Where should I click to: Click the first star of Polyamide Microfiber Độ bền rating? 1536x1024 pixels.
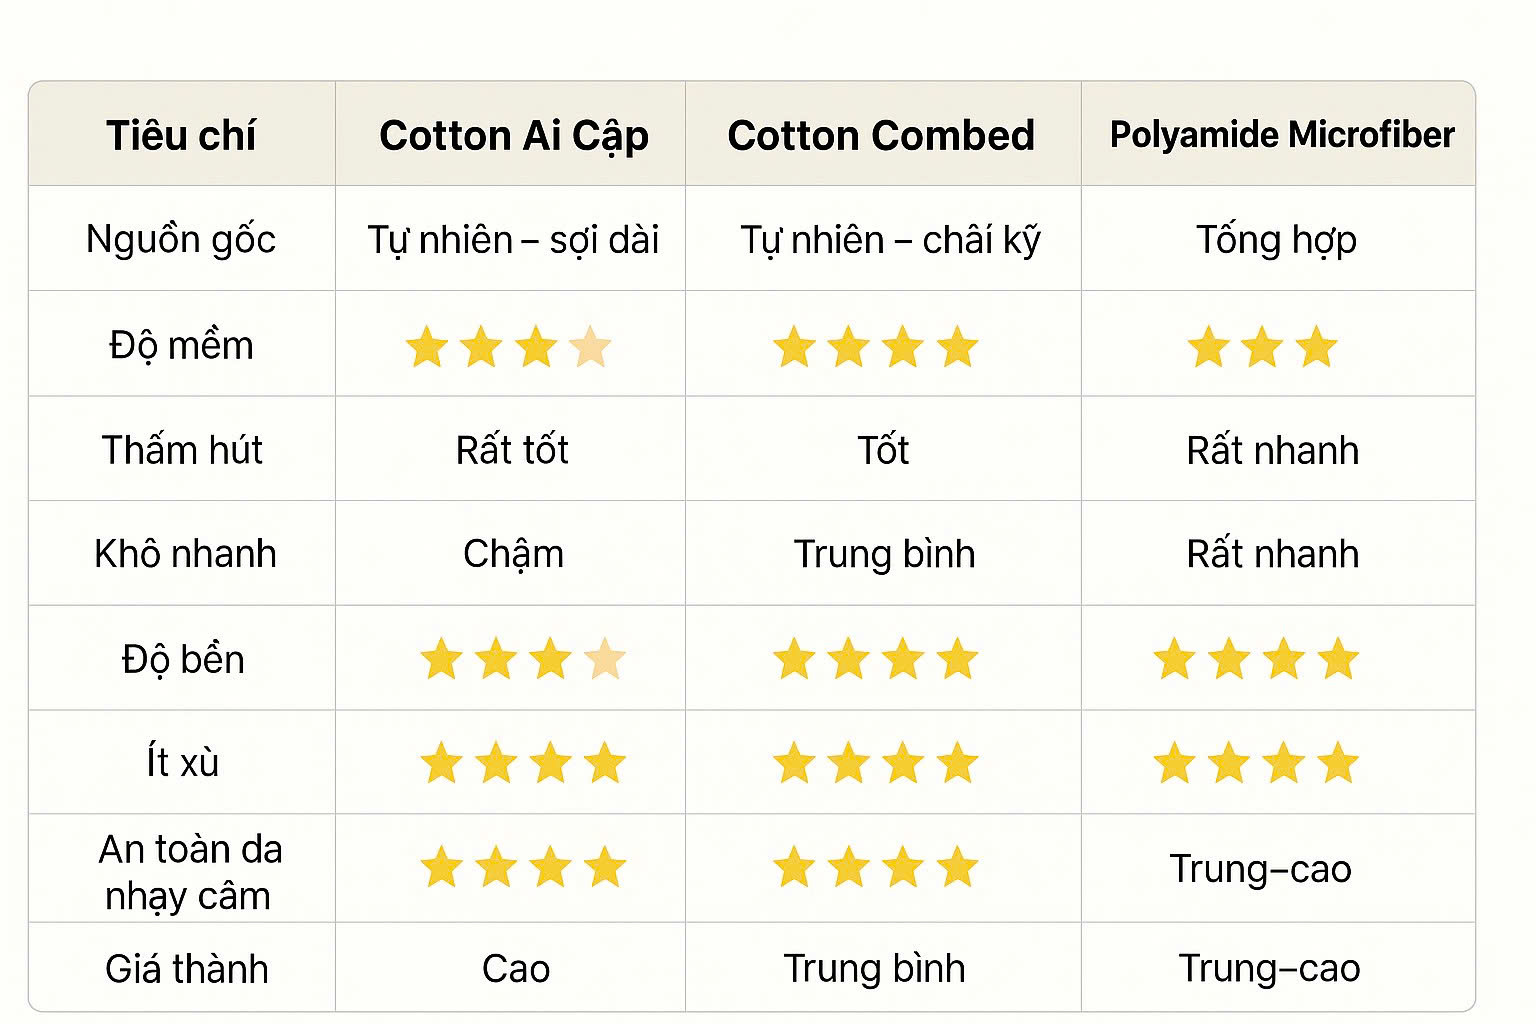[x=1175, y=660]
